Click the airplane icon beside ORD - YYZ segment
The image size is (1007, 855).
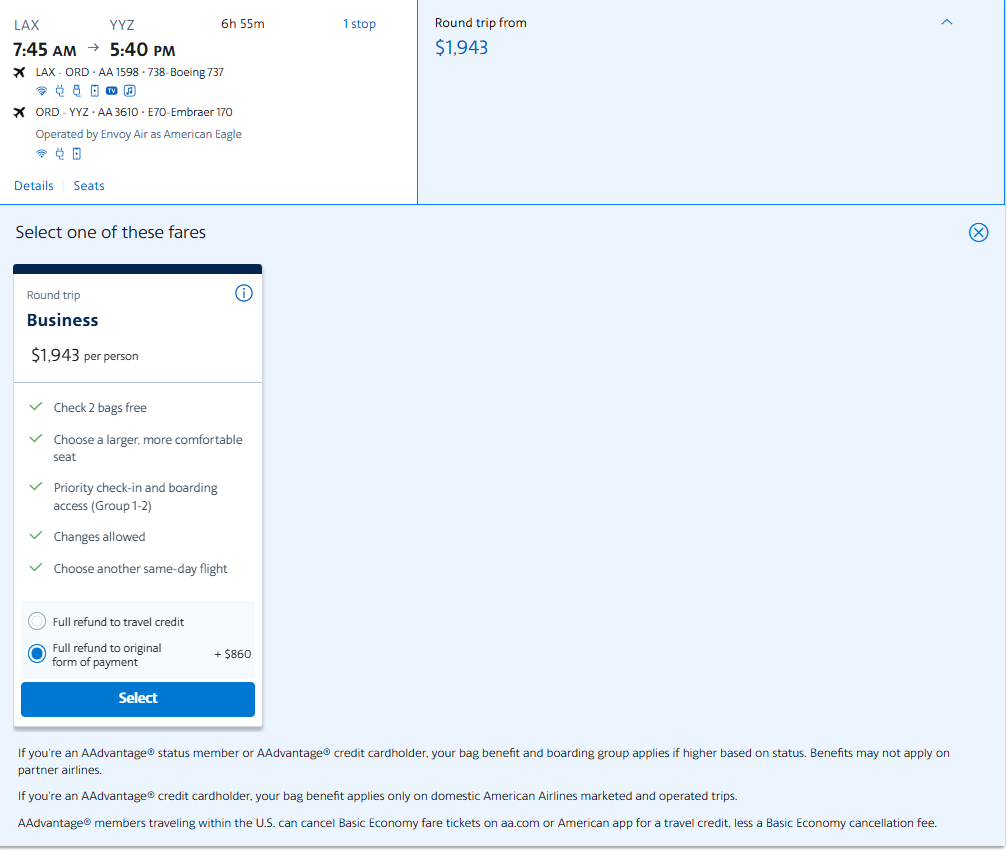coord(19,112)
